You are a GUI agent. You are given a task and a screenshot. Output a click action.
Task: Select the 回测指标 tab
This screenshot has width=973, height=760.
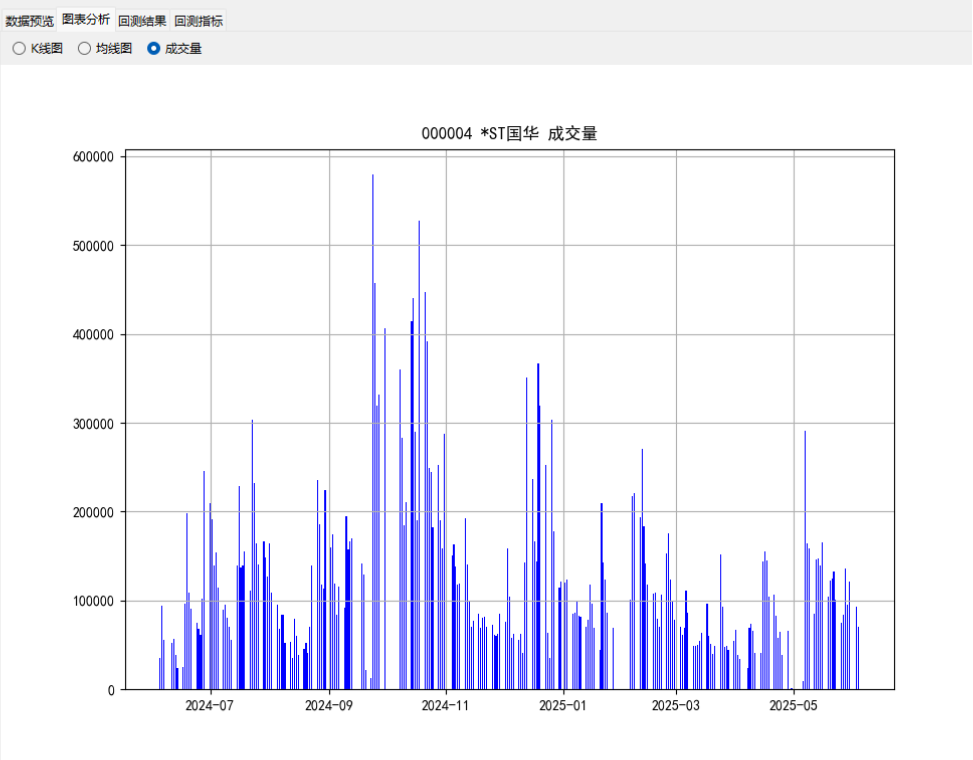point(198,21)
